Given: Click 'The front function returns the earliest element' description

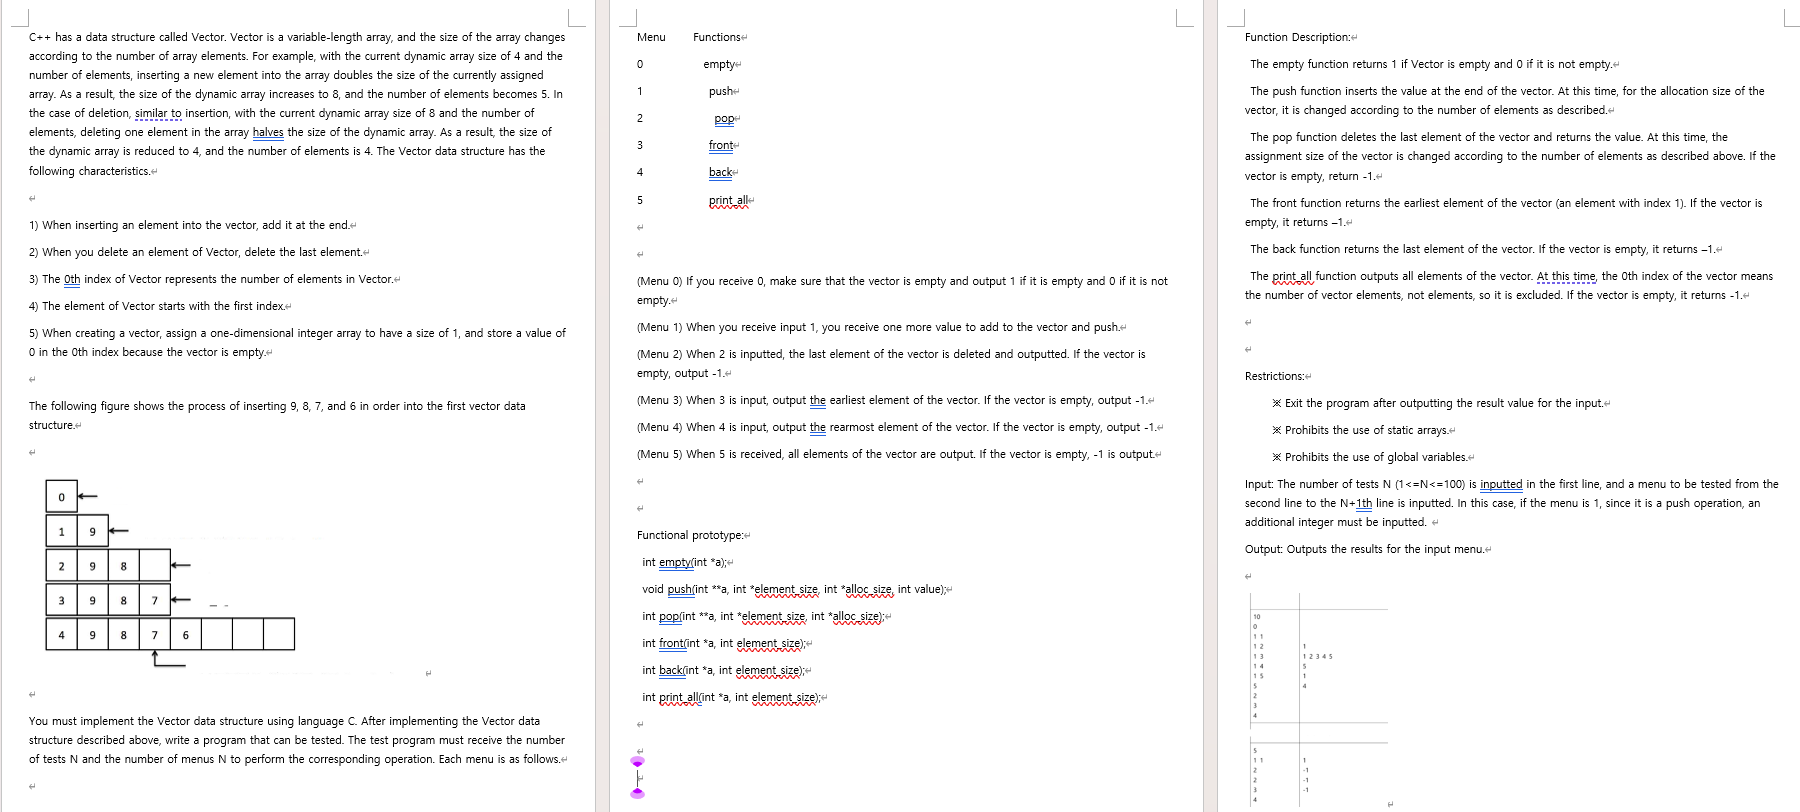Looking at the screenshot, I should (x=1504, y=212).
